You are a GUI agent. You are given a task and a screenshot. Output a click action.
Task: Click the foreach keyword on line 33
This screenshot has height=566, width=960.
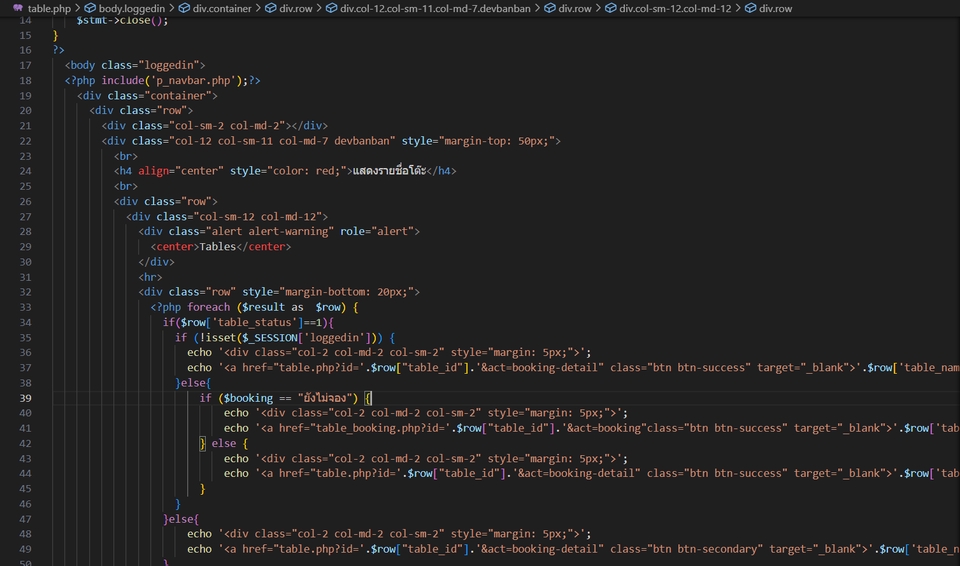[209, 308]
